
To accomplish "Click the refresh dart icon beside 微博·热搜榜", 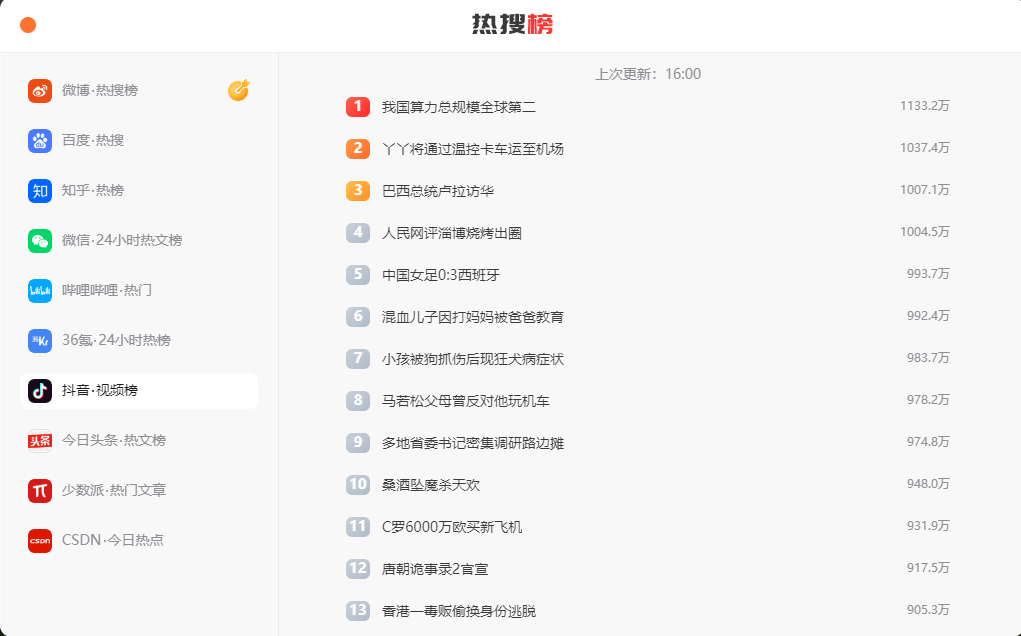I will [238, 90].
